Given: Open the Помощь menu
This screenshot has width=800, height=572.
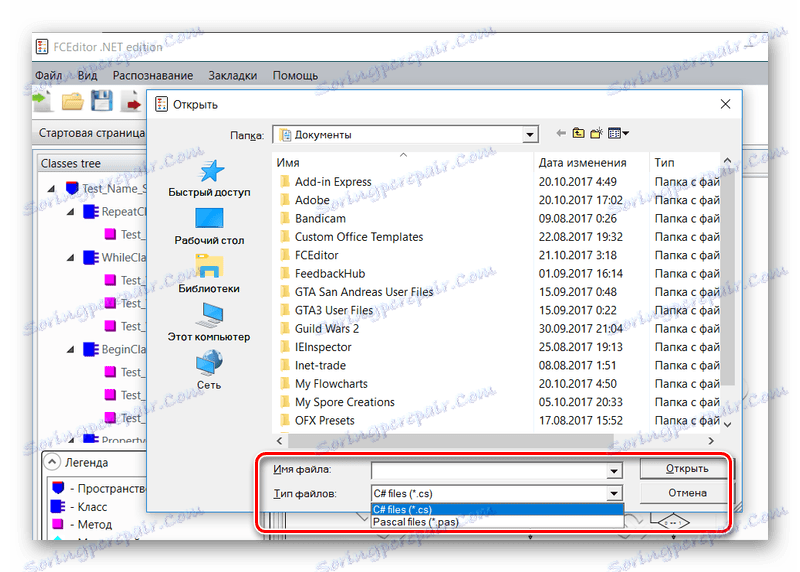Looking at the screenshot, I should [x=295, y=76].
